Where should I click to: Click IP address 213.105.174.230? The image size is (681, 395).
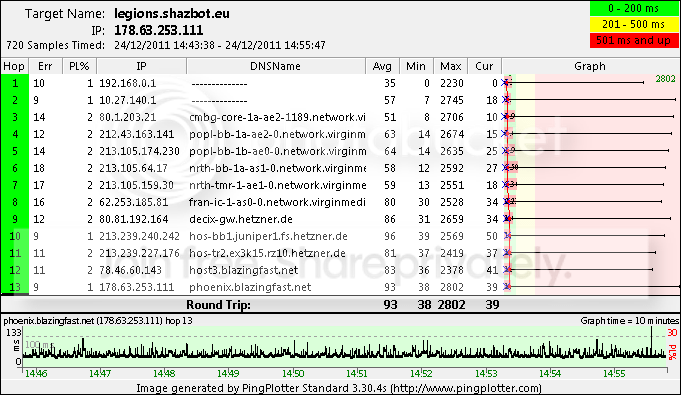[139, 151]
